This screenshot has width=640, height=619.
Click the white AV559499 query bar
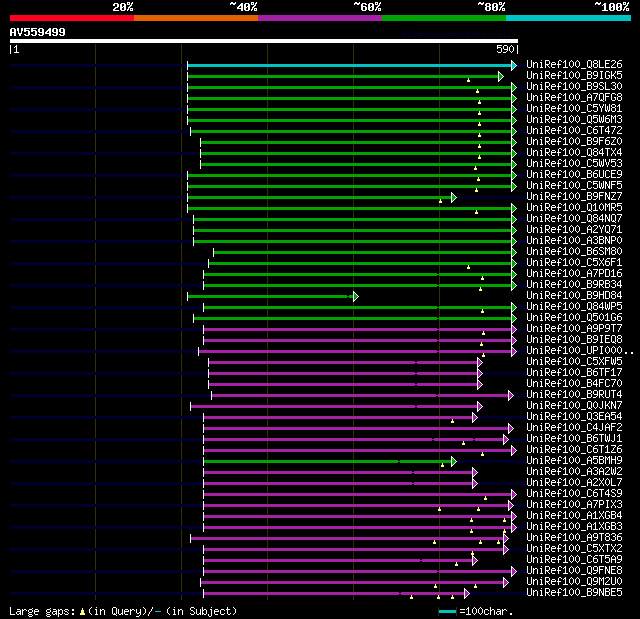pos(264,41)
